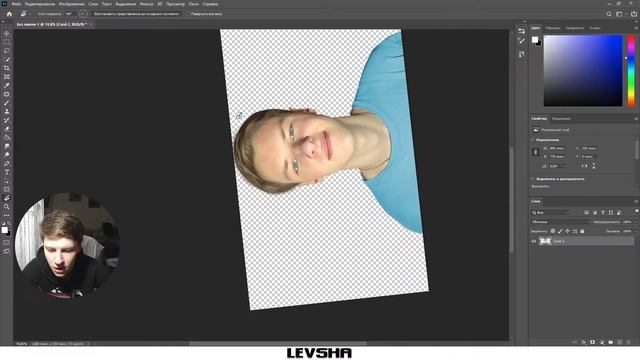Toggle layer filtering switch

pos(636,211)
